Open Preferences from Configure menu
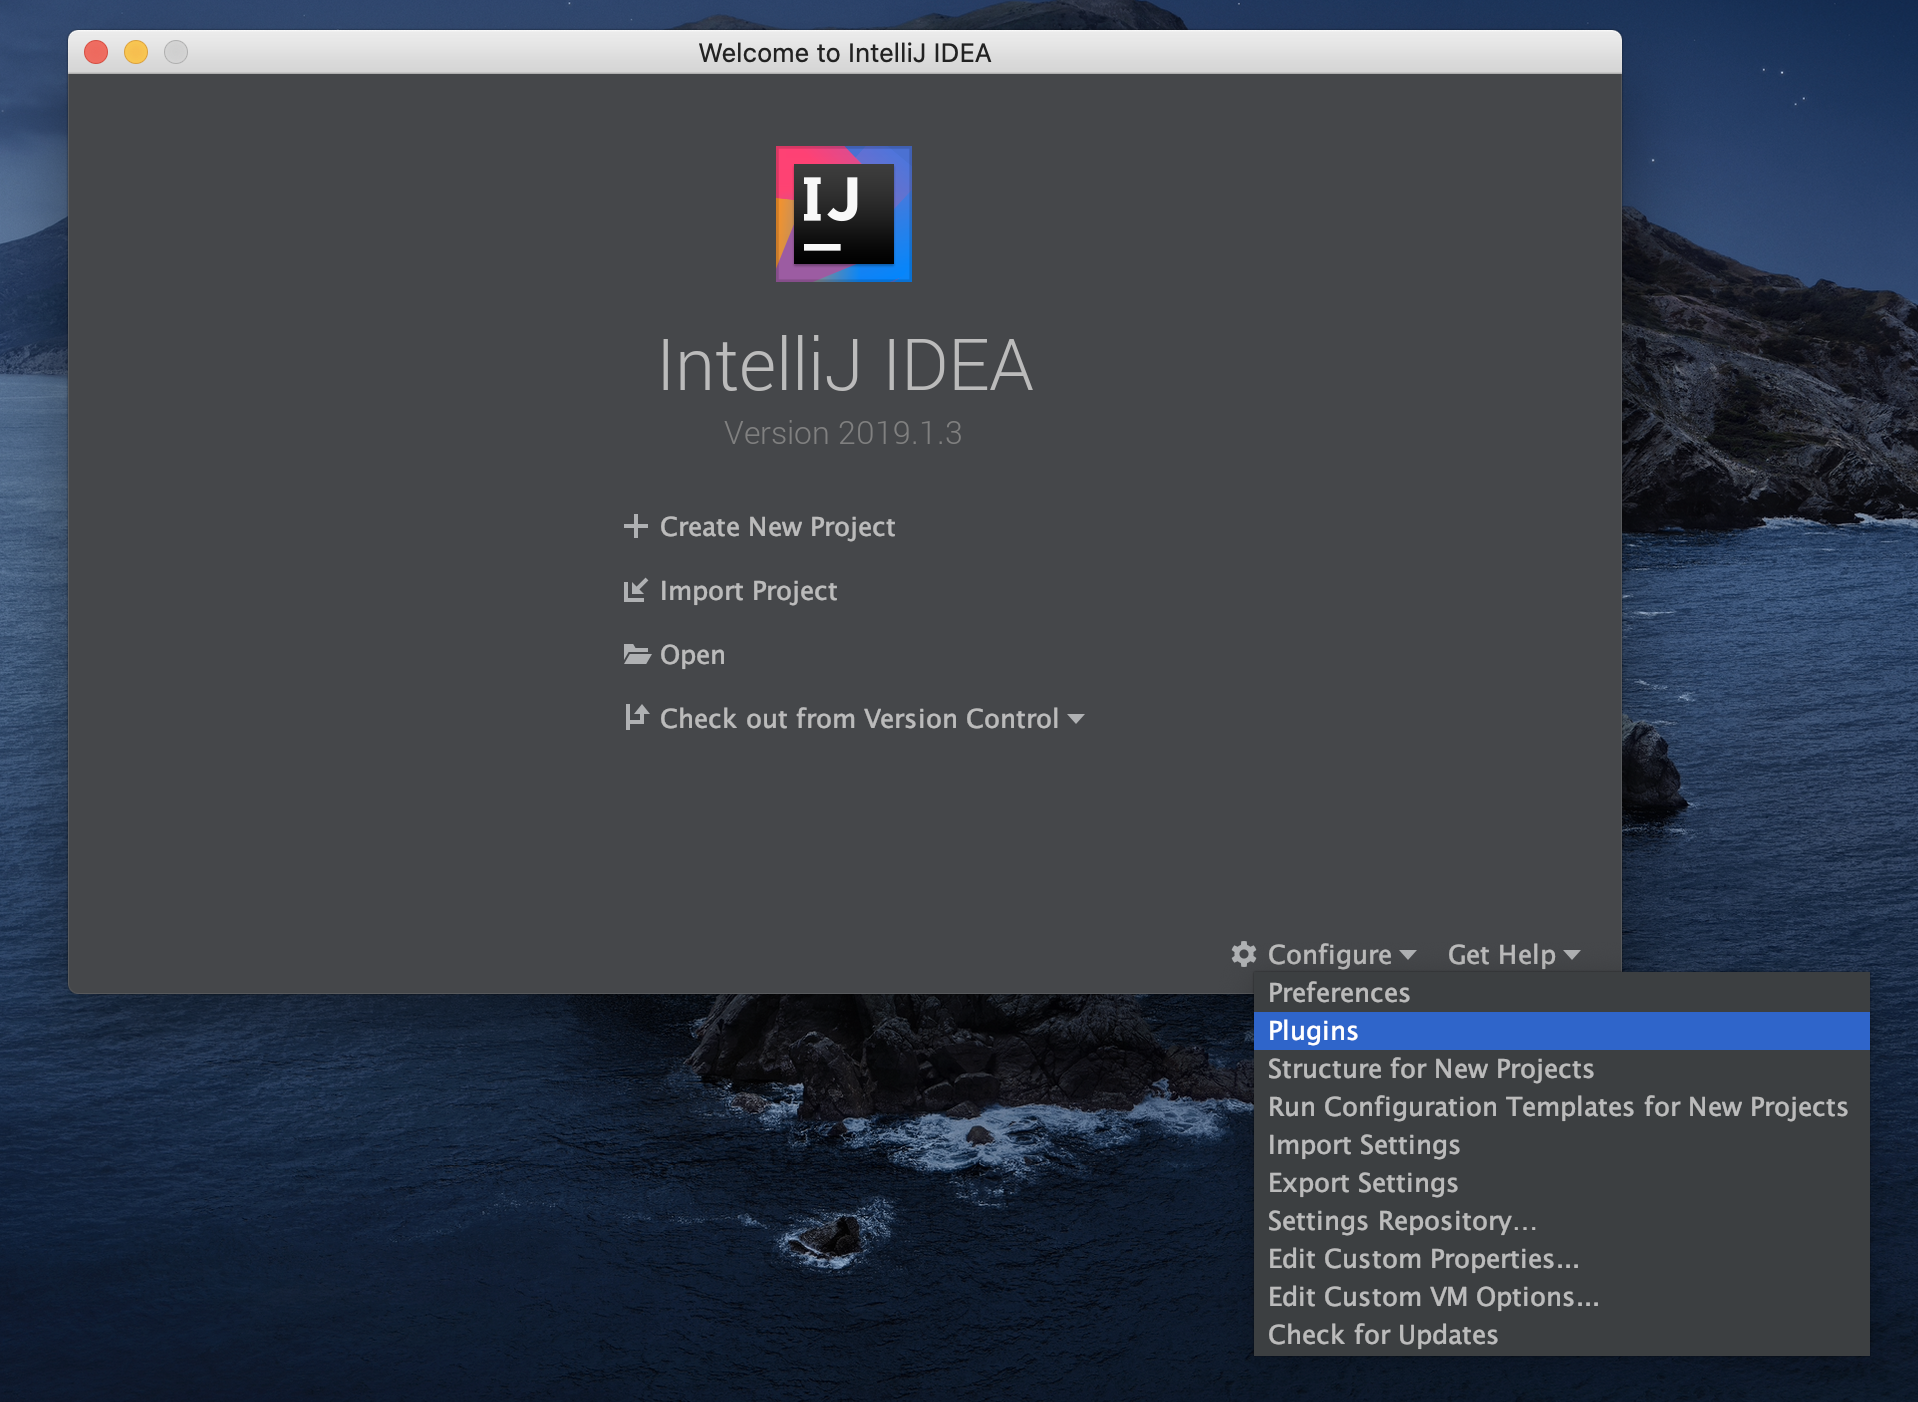This screenshot has width=1918, height=1402. coord(1561,993)
